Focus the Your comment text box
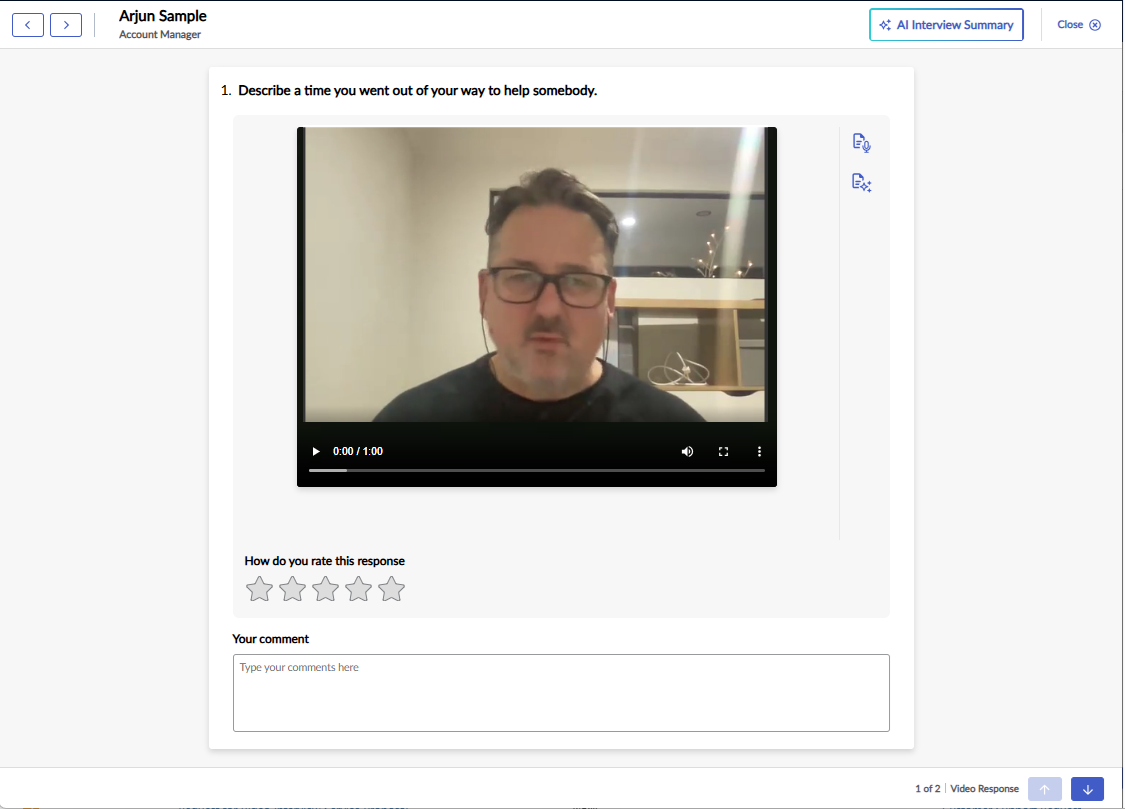 click(561, 693)
